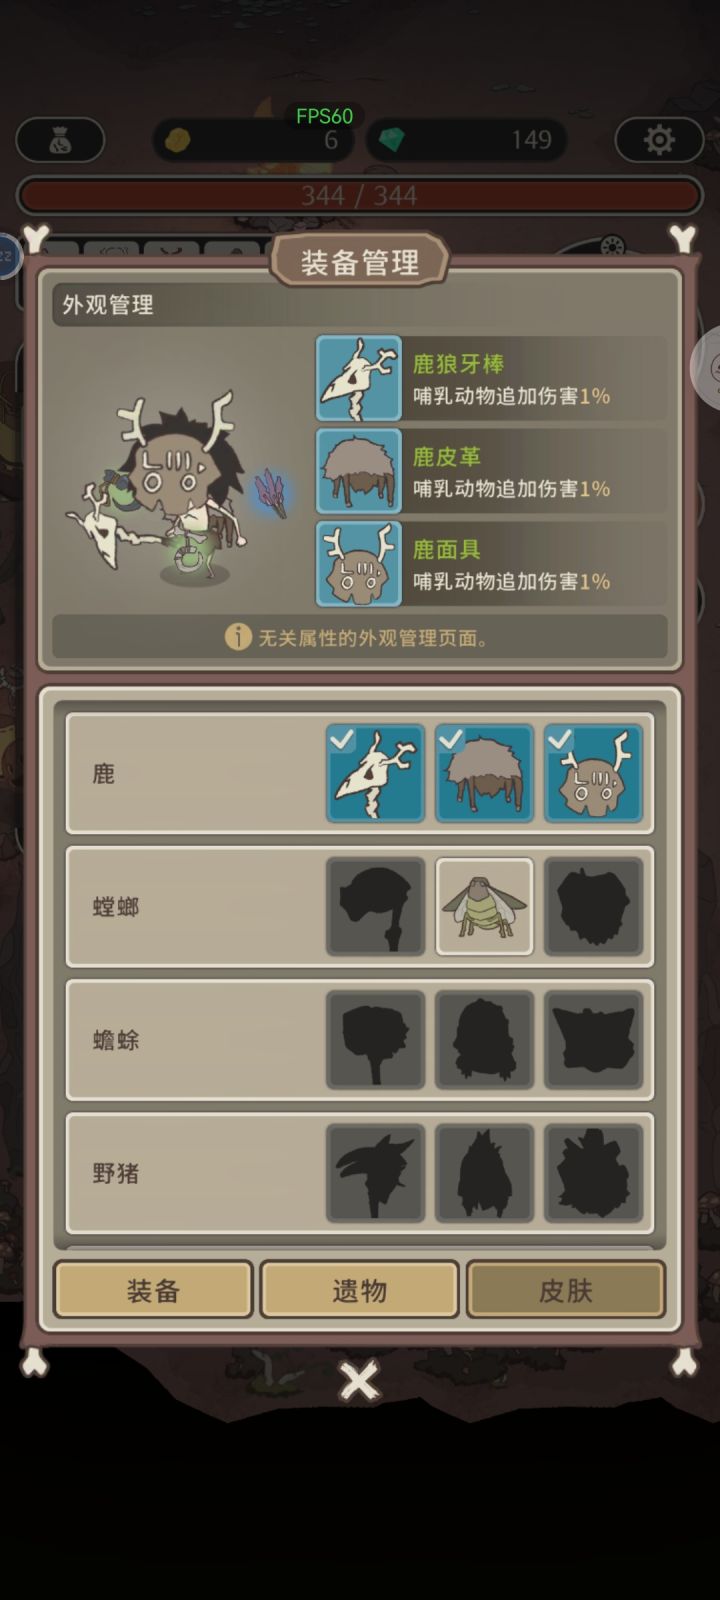Open the money bag inventory icon
The width and height of the screenshot is (720, 1600).
coord(60,140)
